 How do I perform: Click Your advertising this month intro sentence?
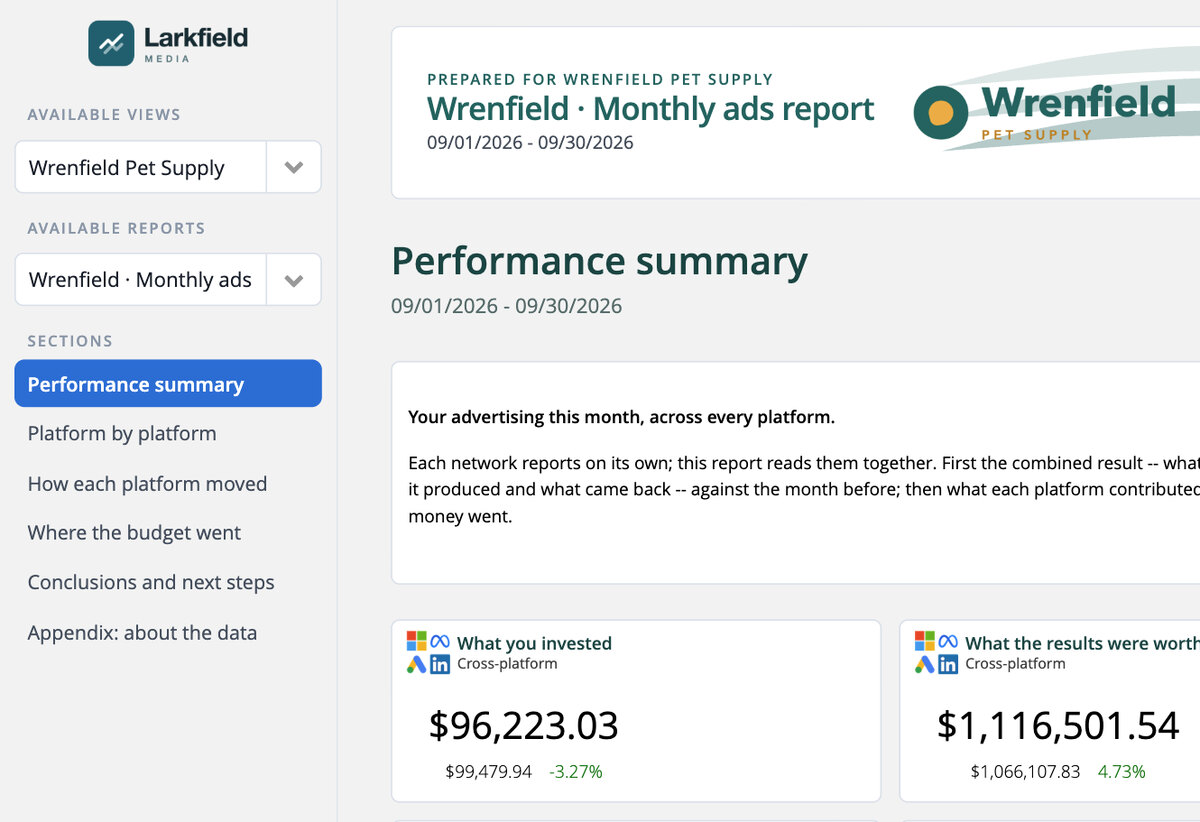click(621, 417)
